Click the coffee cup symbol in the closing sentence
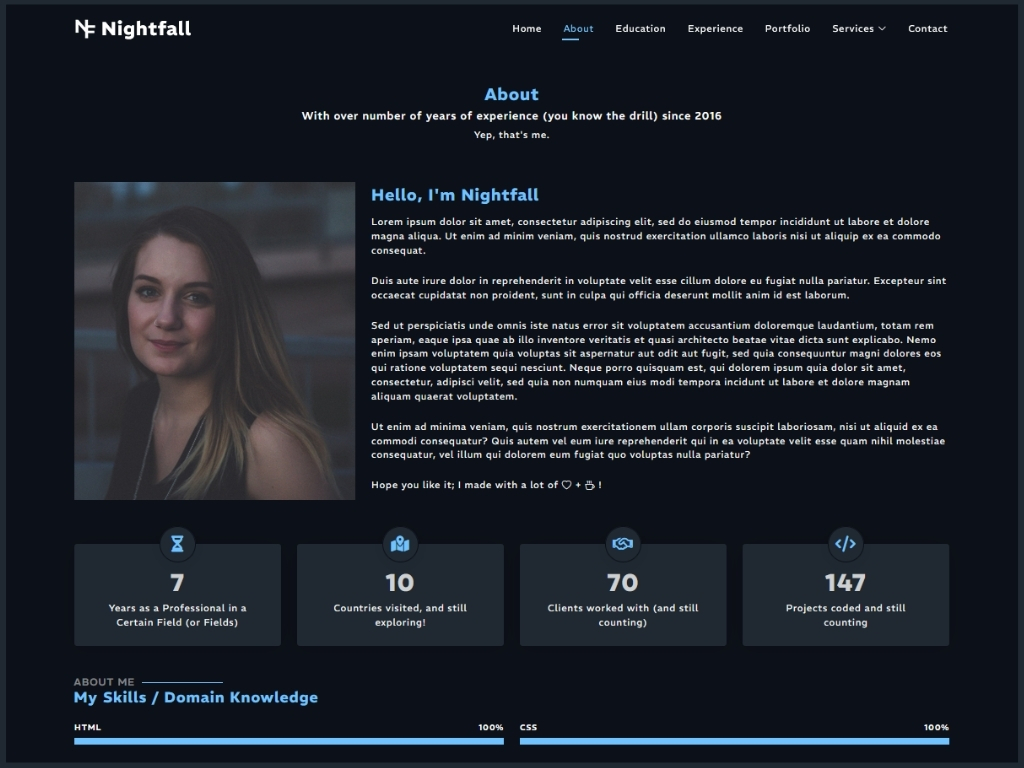The image size is (1024, 768). click(590, 484)
